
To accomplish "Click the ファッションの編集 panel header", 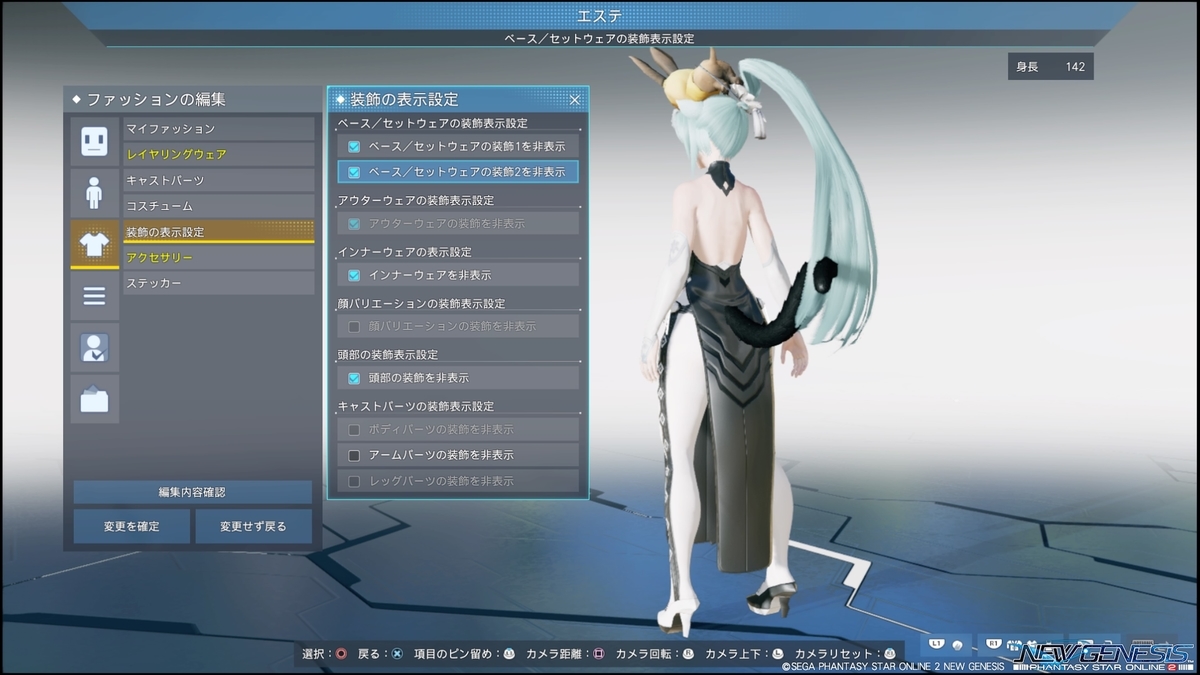I will click(192, 99).
